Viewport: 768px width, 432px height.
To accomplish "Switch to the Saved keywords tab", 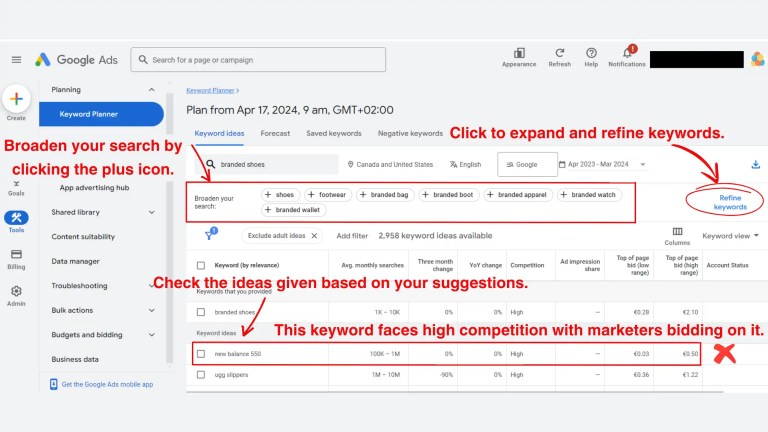I will [334, 133].
